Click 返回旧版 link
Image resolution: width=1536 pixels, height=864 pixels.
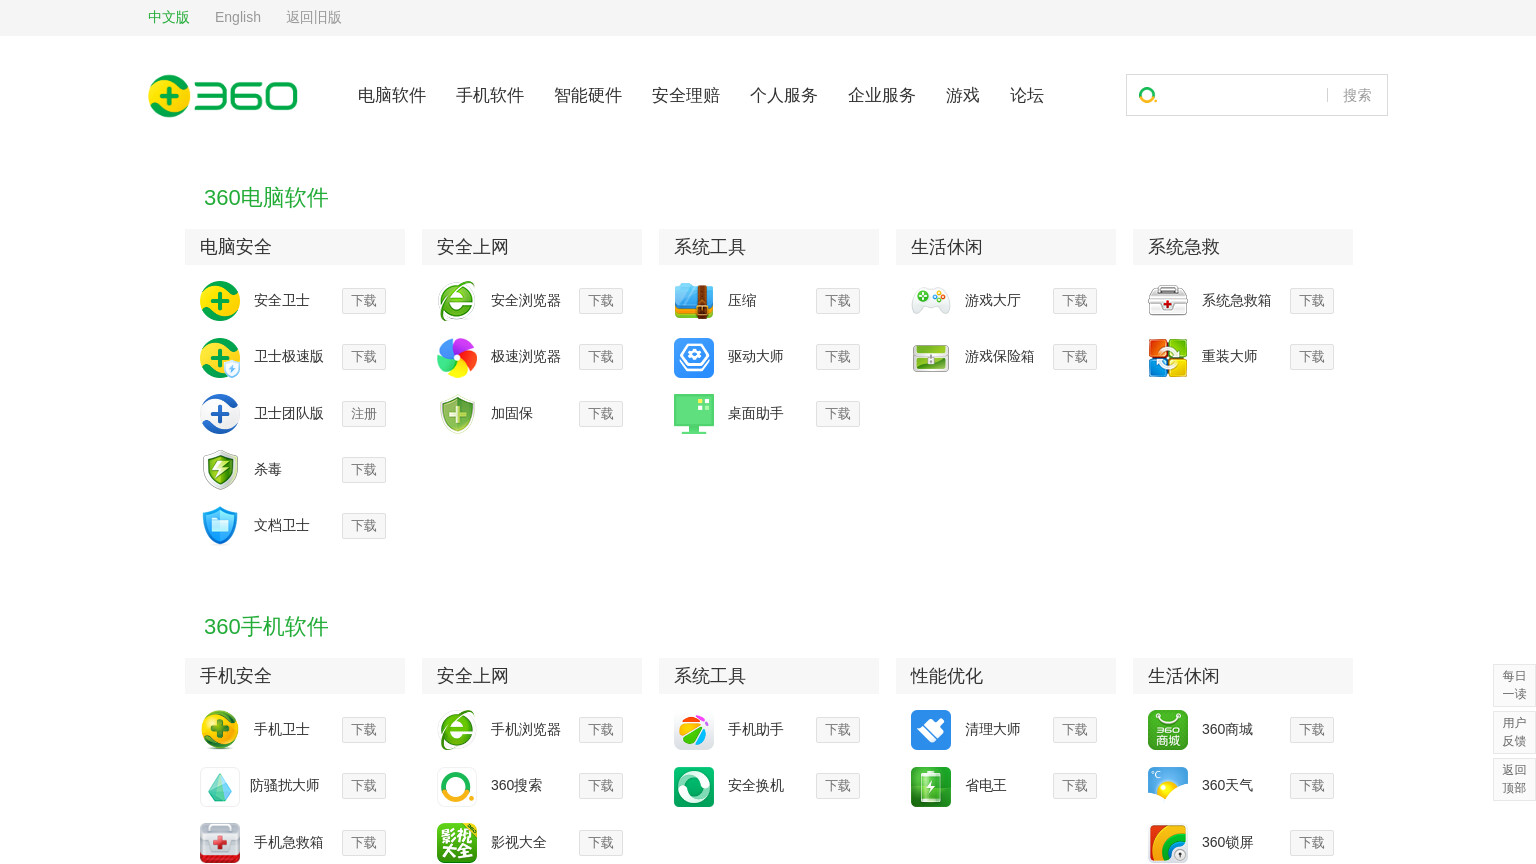point(314,17)
